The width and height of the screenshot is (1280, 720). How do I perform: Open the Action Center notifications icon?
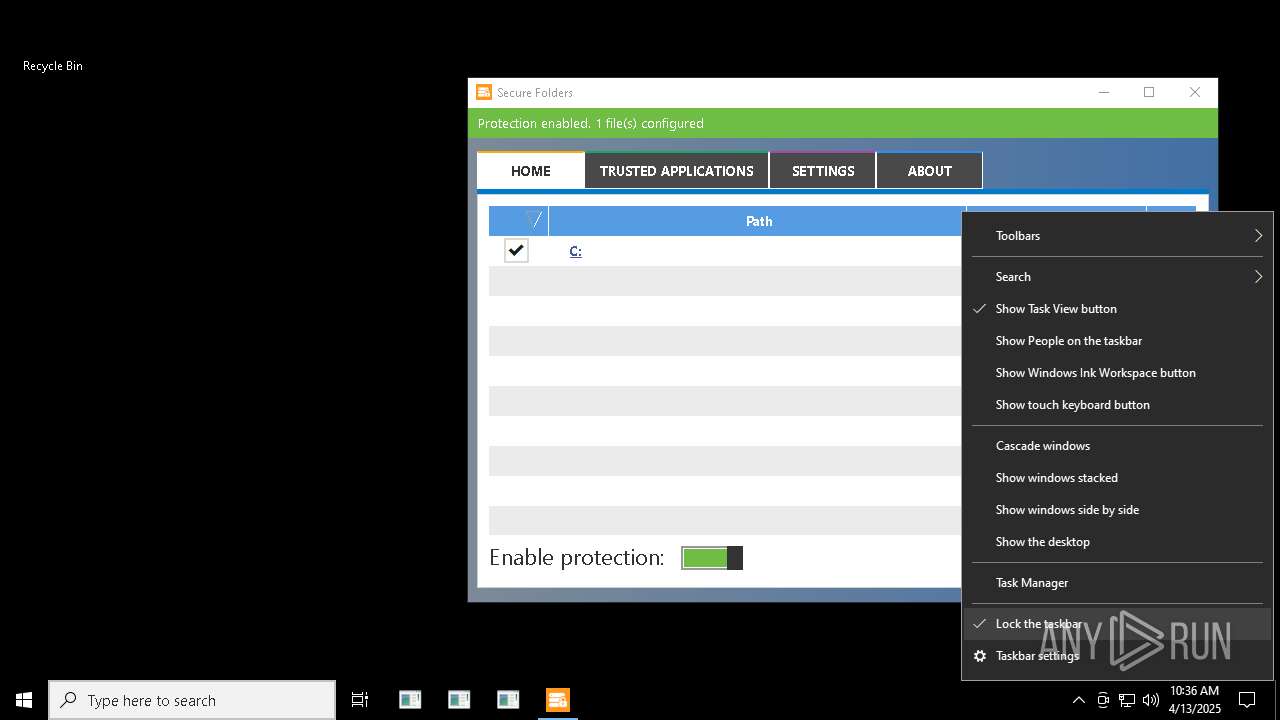click(1247, 700)
